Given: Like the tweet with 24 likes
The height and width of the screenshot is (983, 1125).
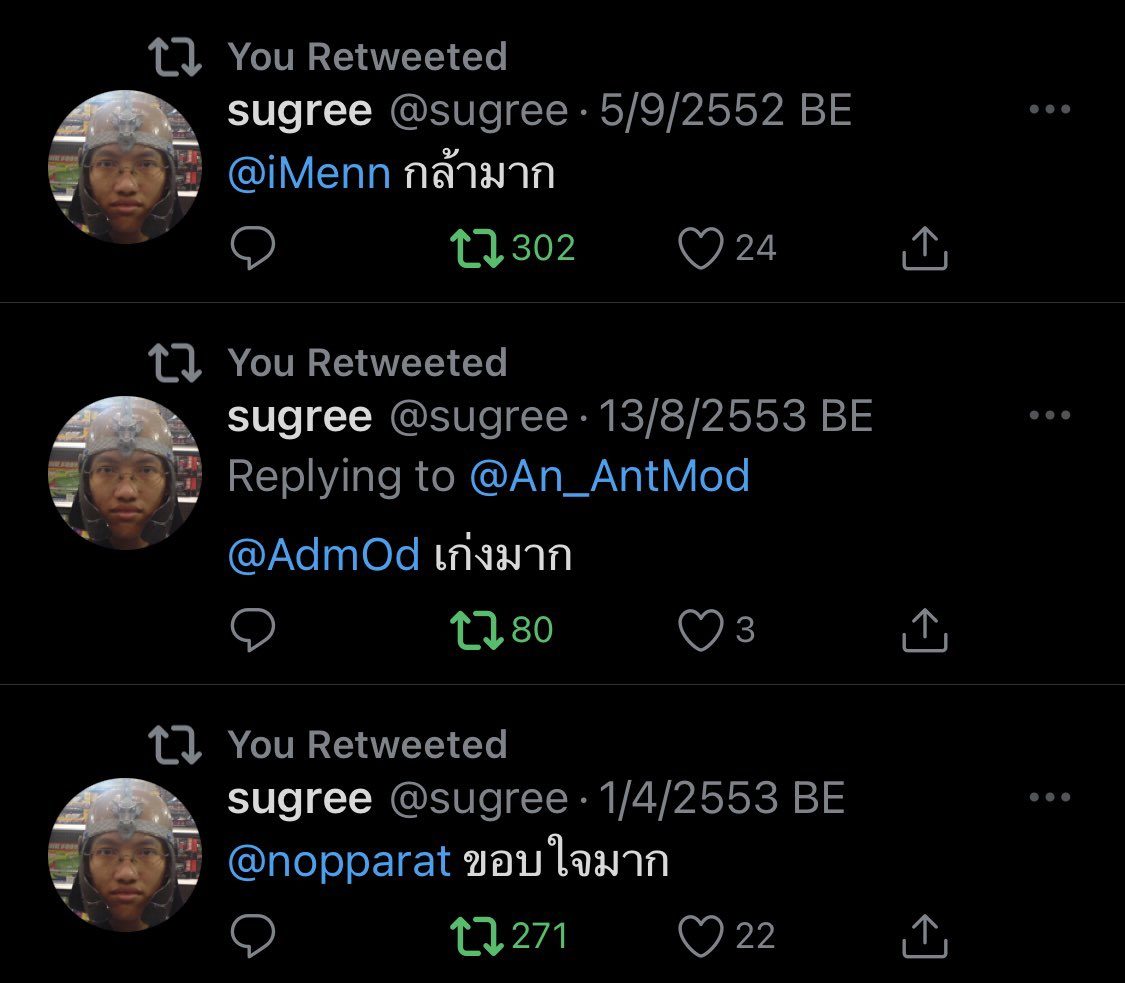Looking at the screenshot, I should [700, 248].
